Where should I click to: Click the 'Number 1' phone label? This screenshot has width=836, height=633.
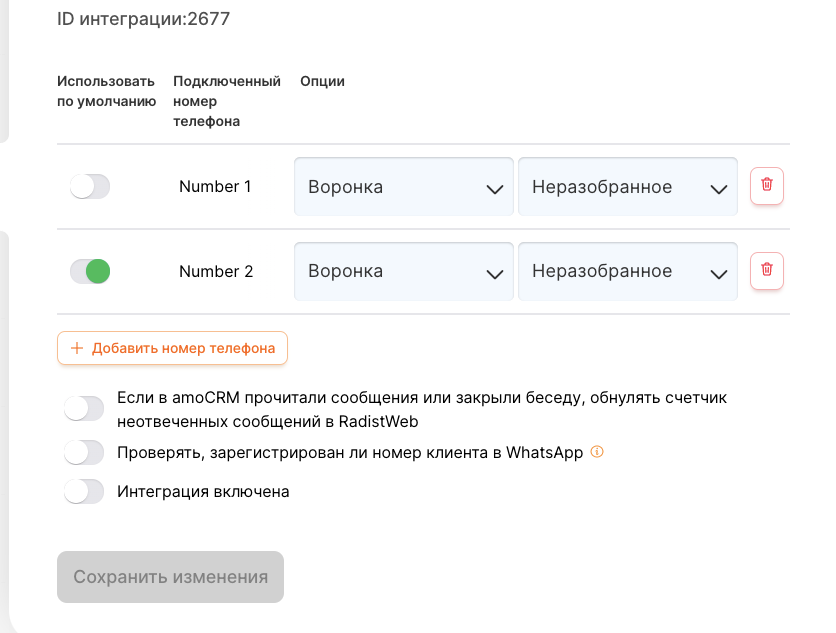[x=216, y=187]
